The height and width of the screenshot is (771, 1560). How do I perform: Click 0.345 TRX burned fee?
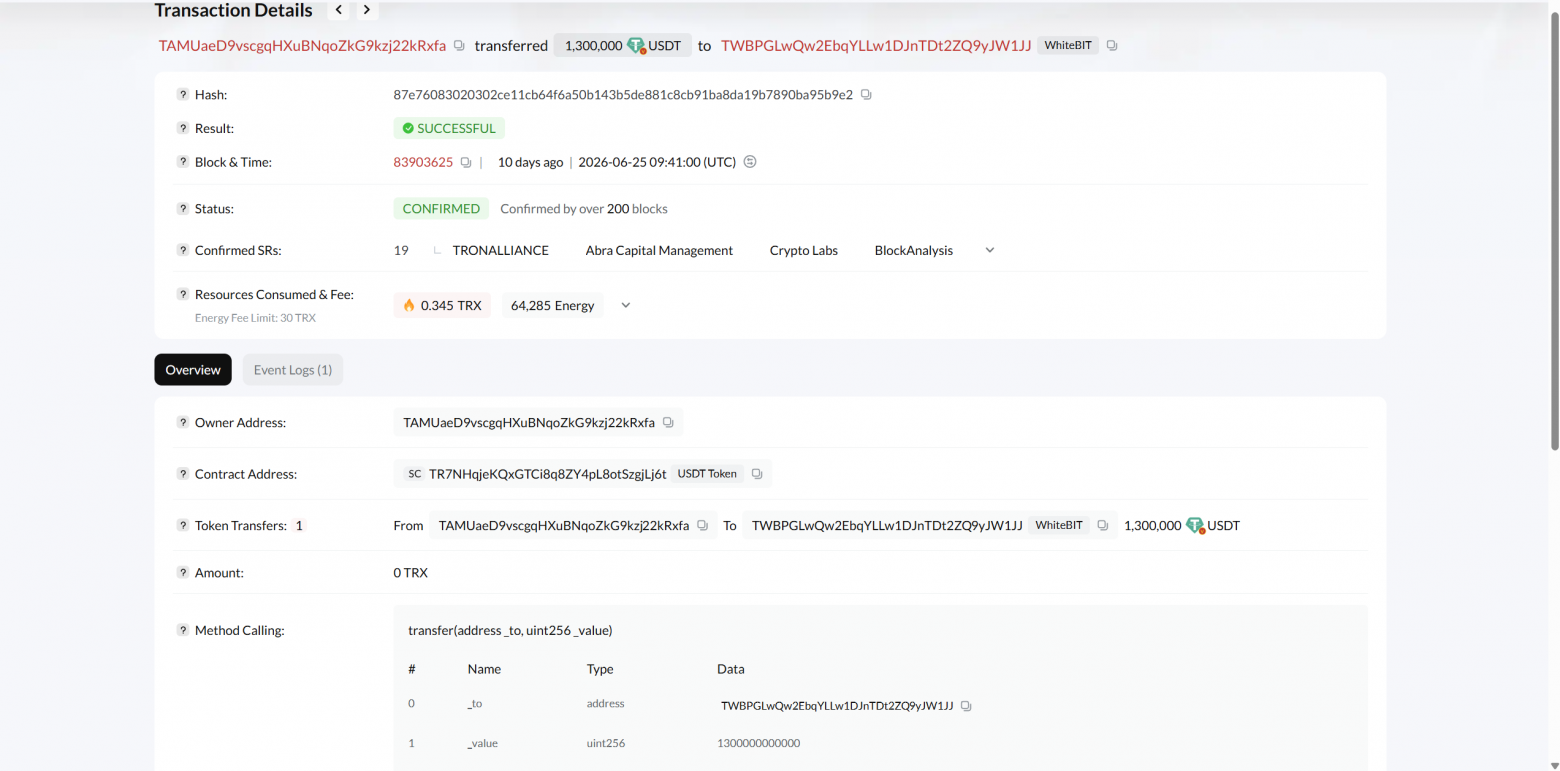[x=442, y=305]
